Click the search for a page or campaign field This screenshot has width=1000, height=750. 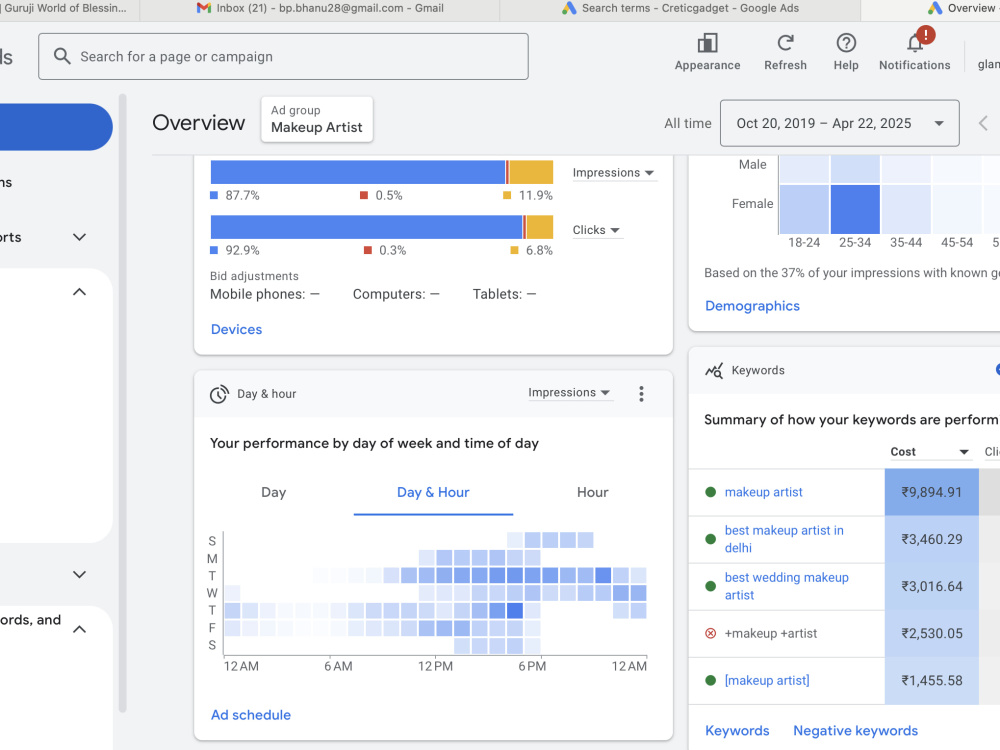coord(283,57)
